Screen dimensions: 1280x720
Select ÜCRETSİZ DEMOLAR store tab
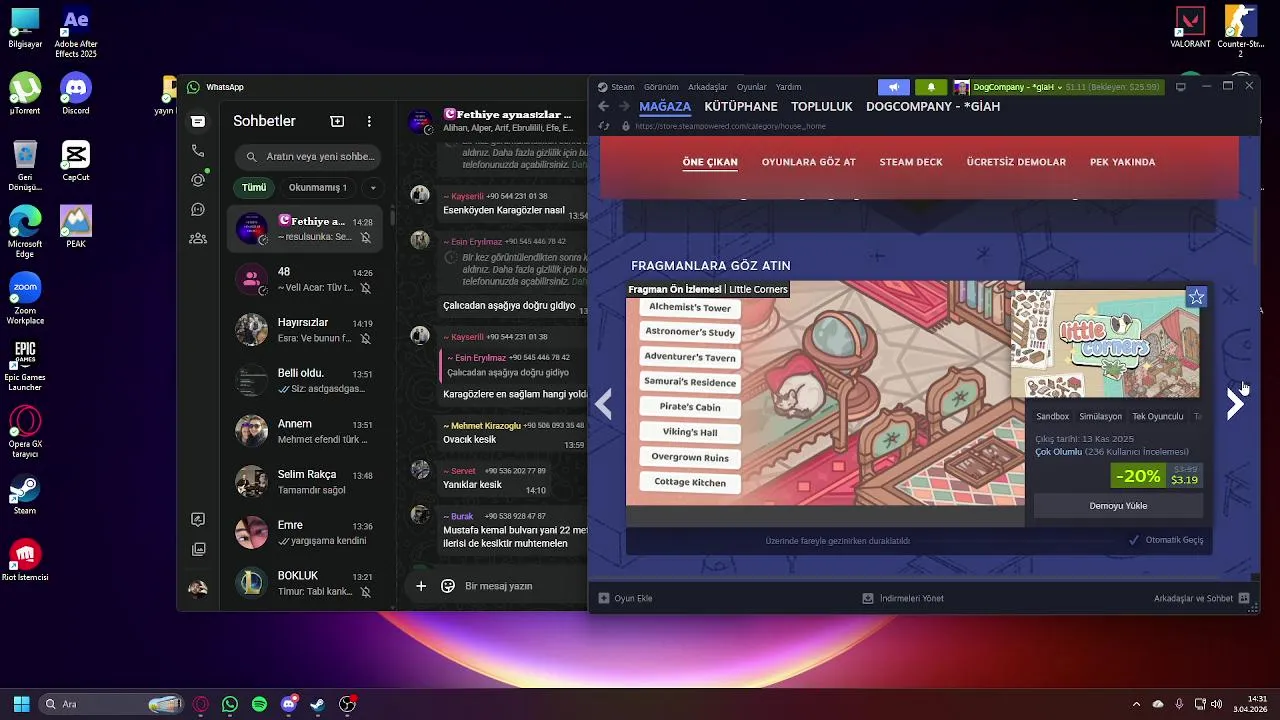tap(1016, 162)
